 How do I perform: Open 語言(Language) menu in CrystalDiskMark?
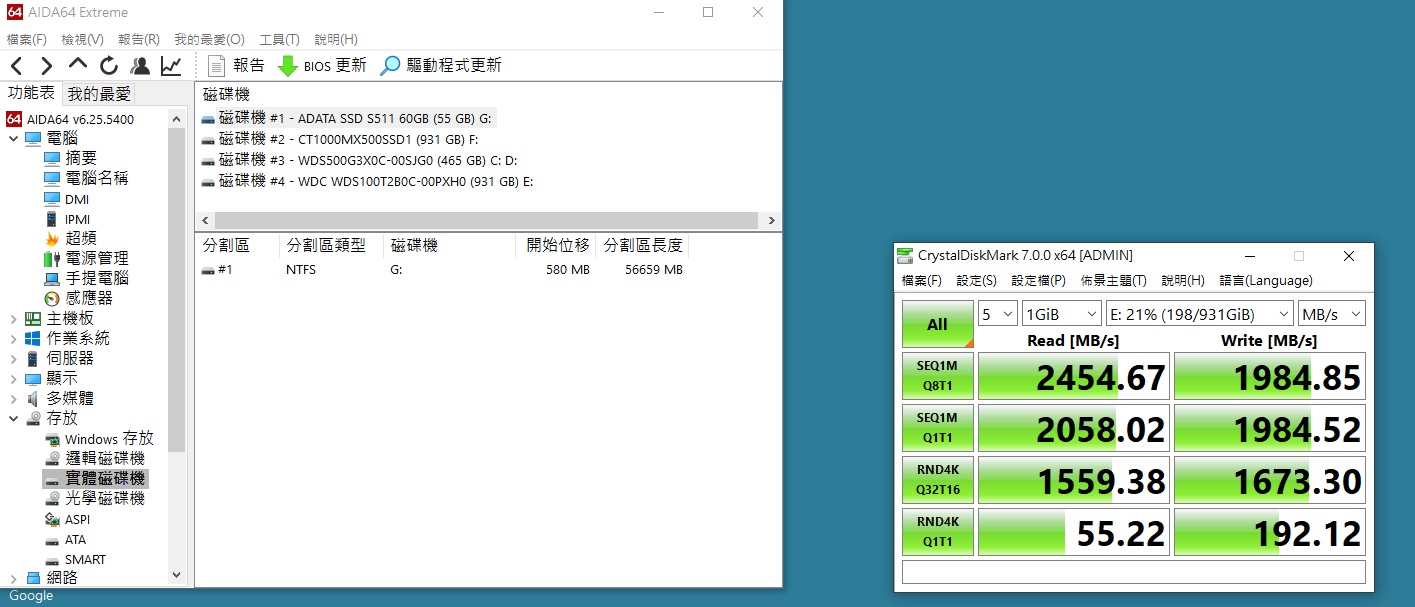[1266, 281]
